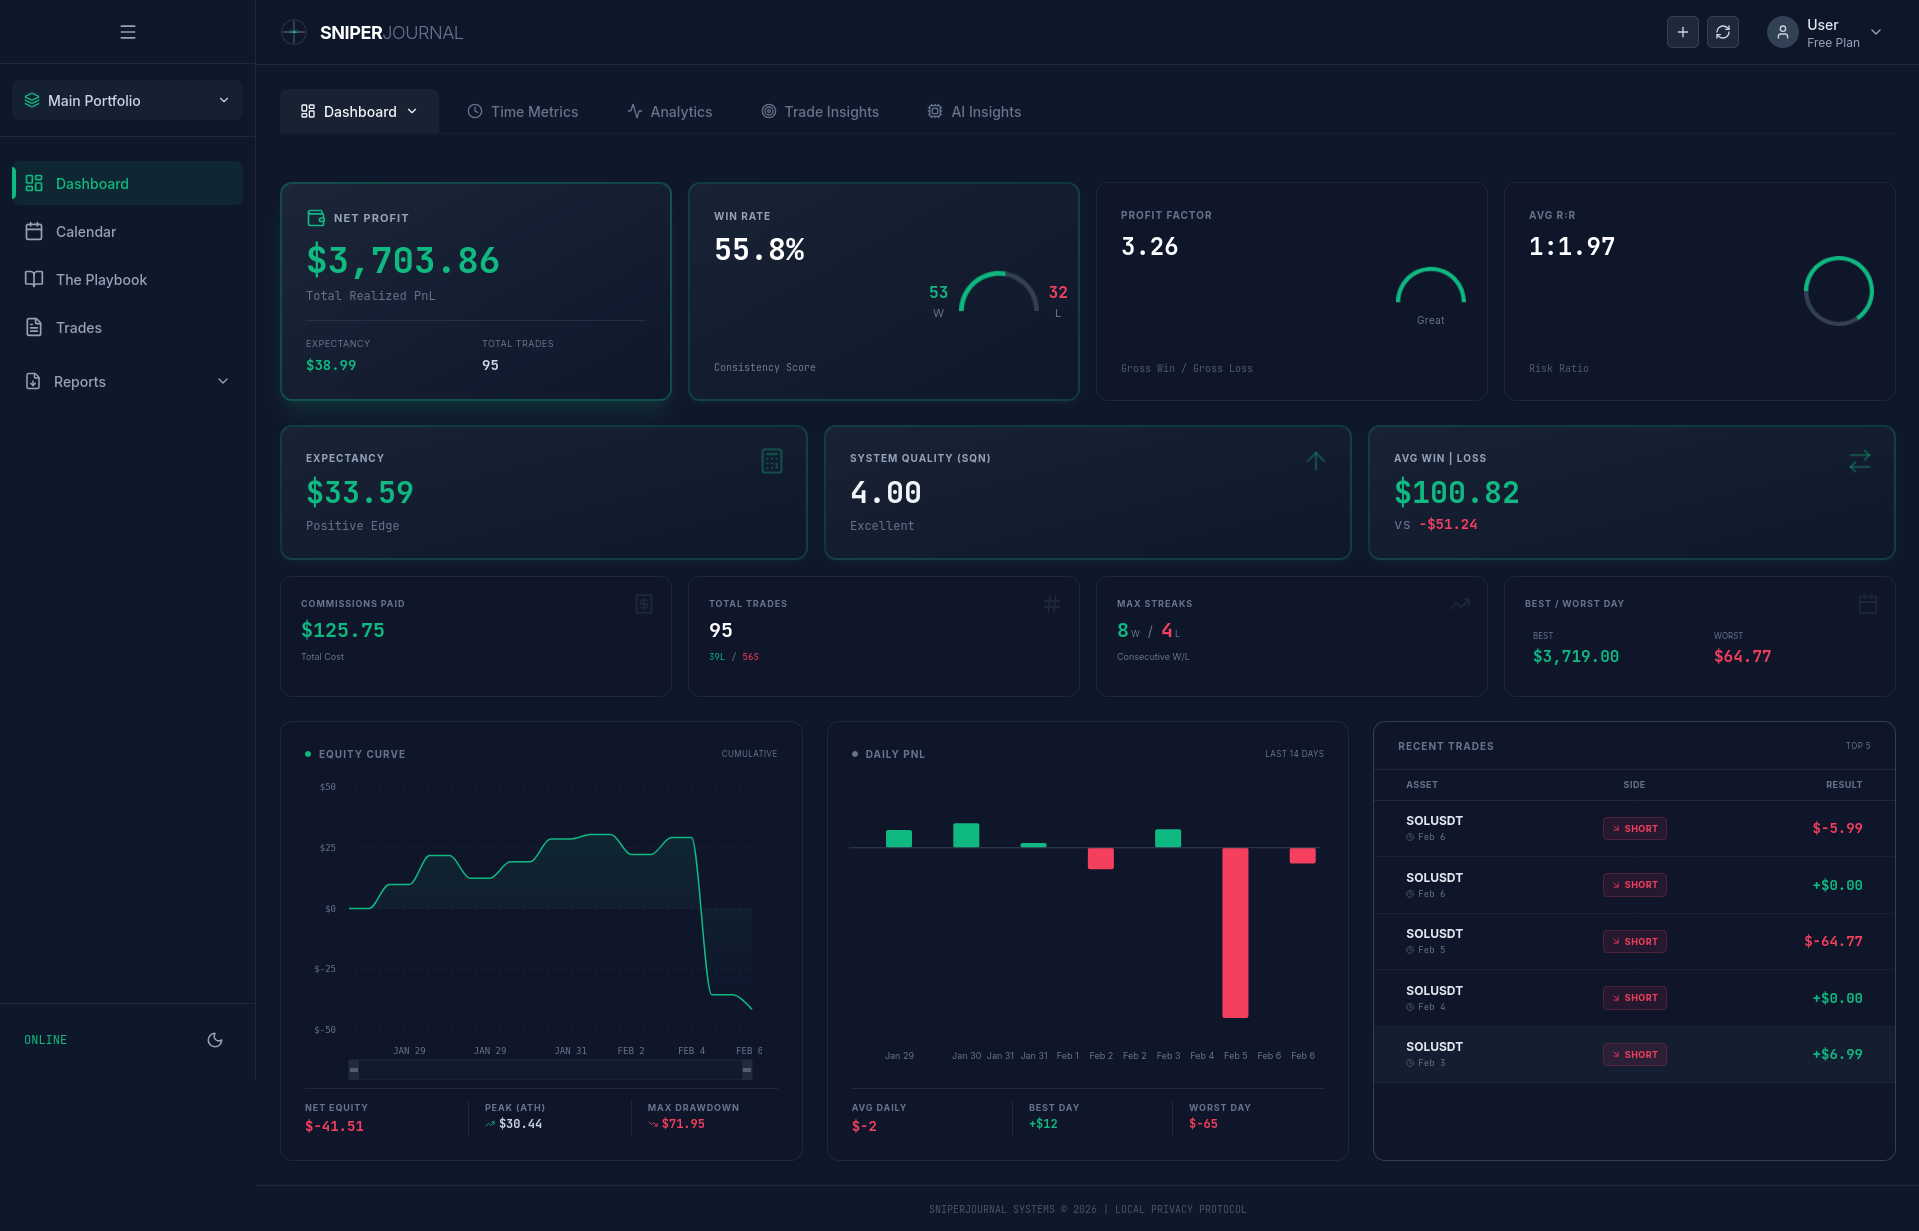This screenshot has width=1919, height=1231.
Task: Expand the Reports sidebar section
Action: point(127,381)
